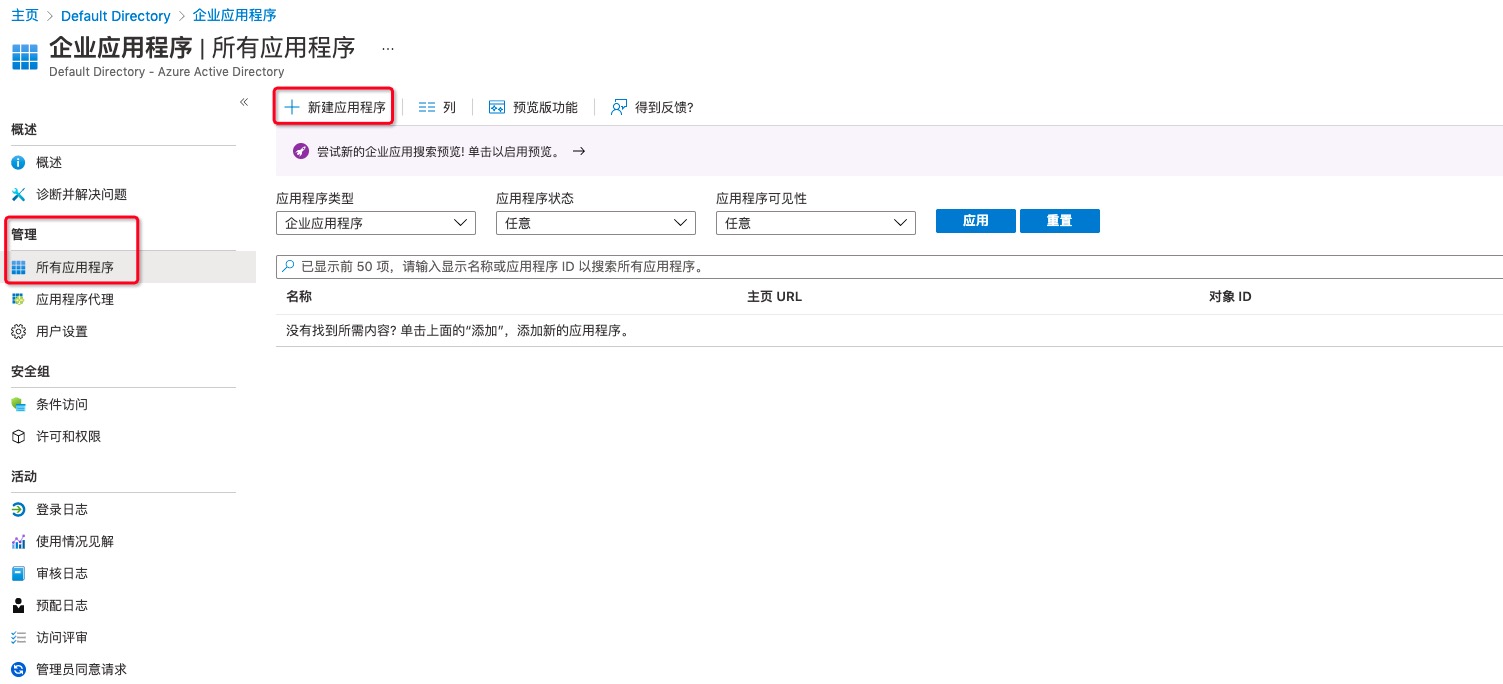Click the Enterprise Applications grid icon beside the title
The width and height of the screenshot is (1503, 684).
24,57
